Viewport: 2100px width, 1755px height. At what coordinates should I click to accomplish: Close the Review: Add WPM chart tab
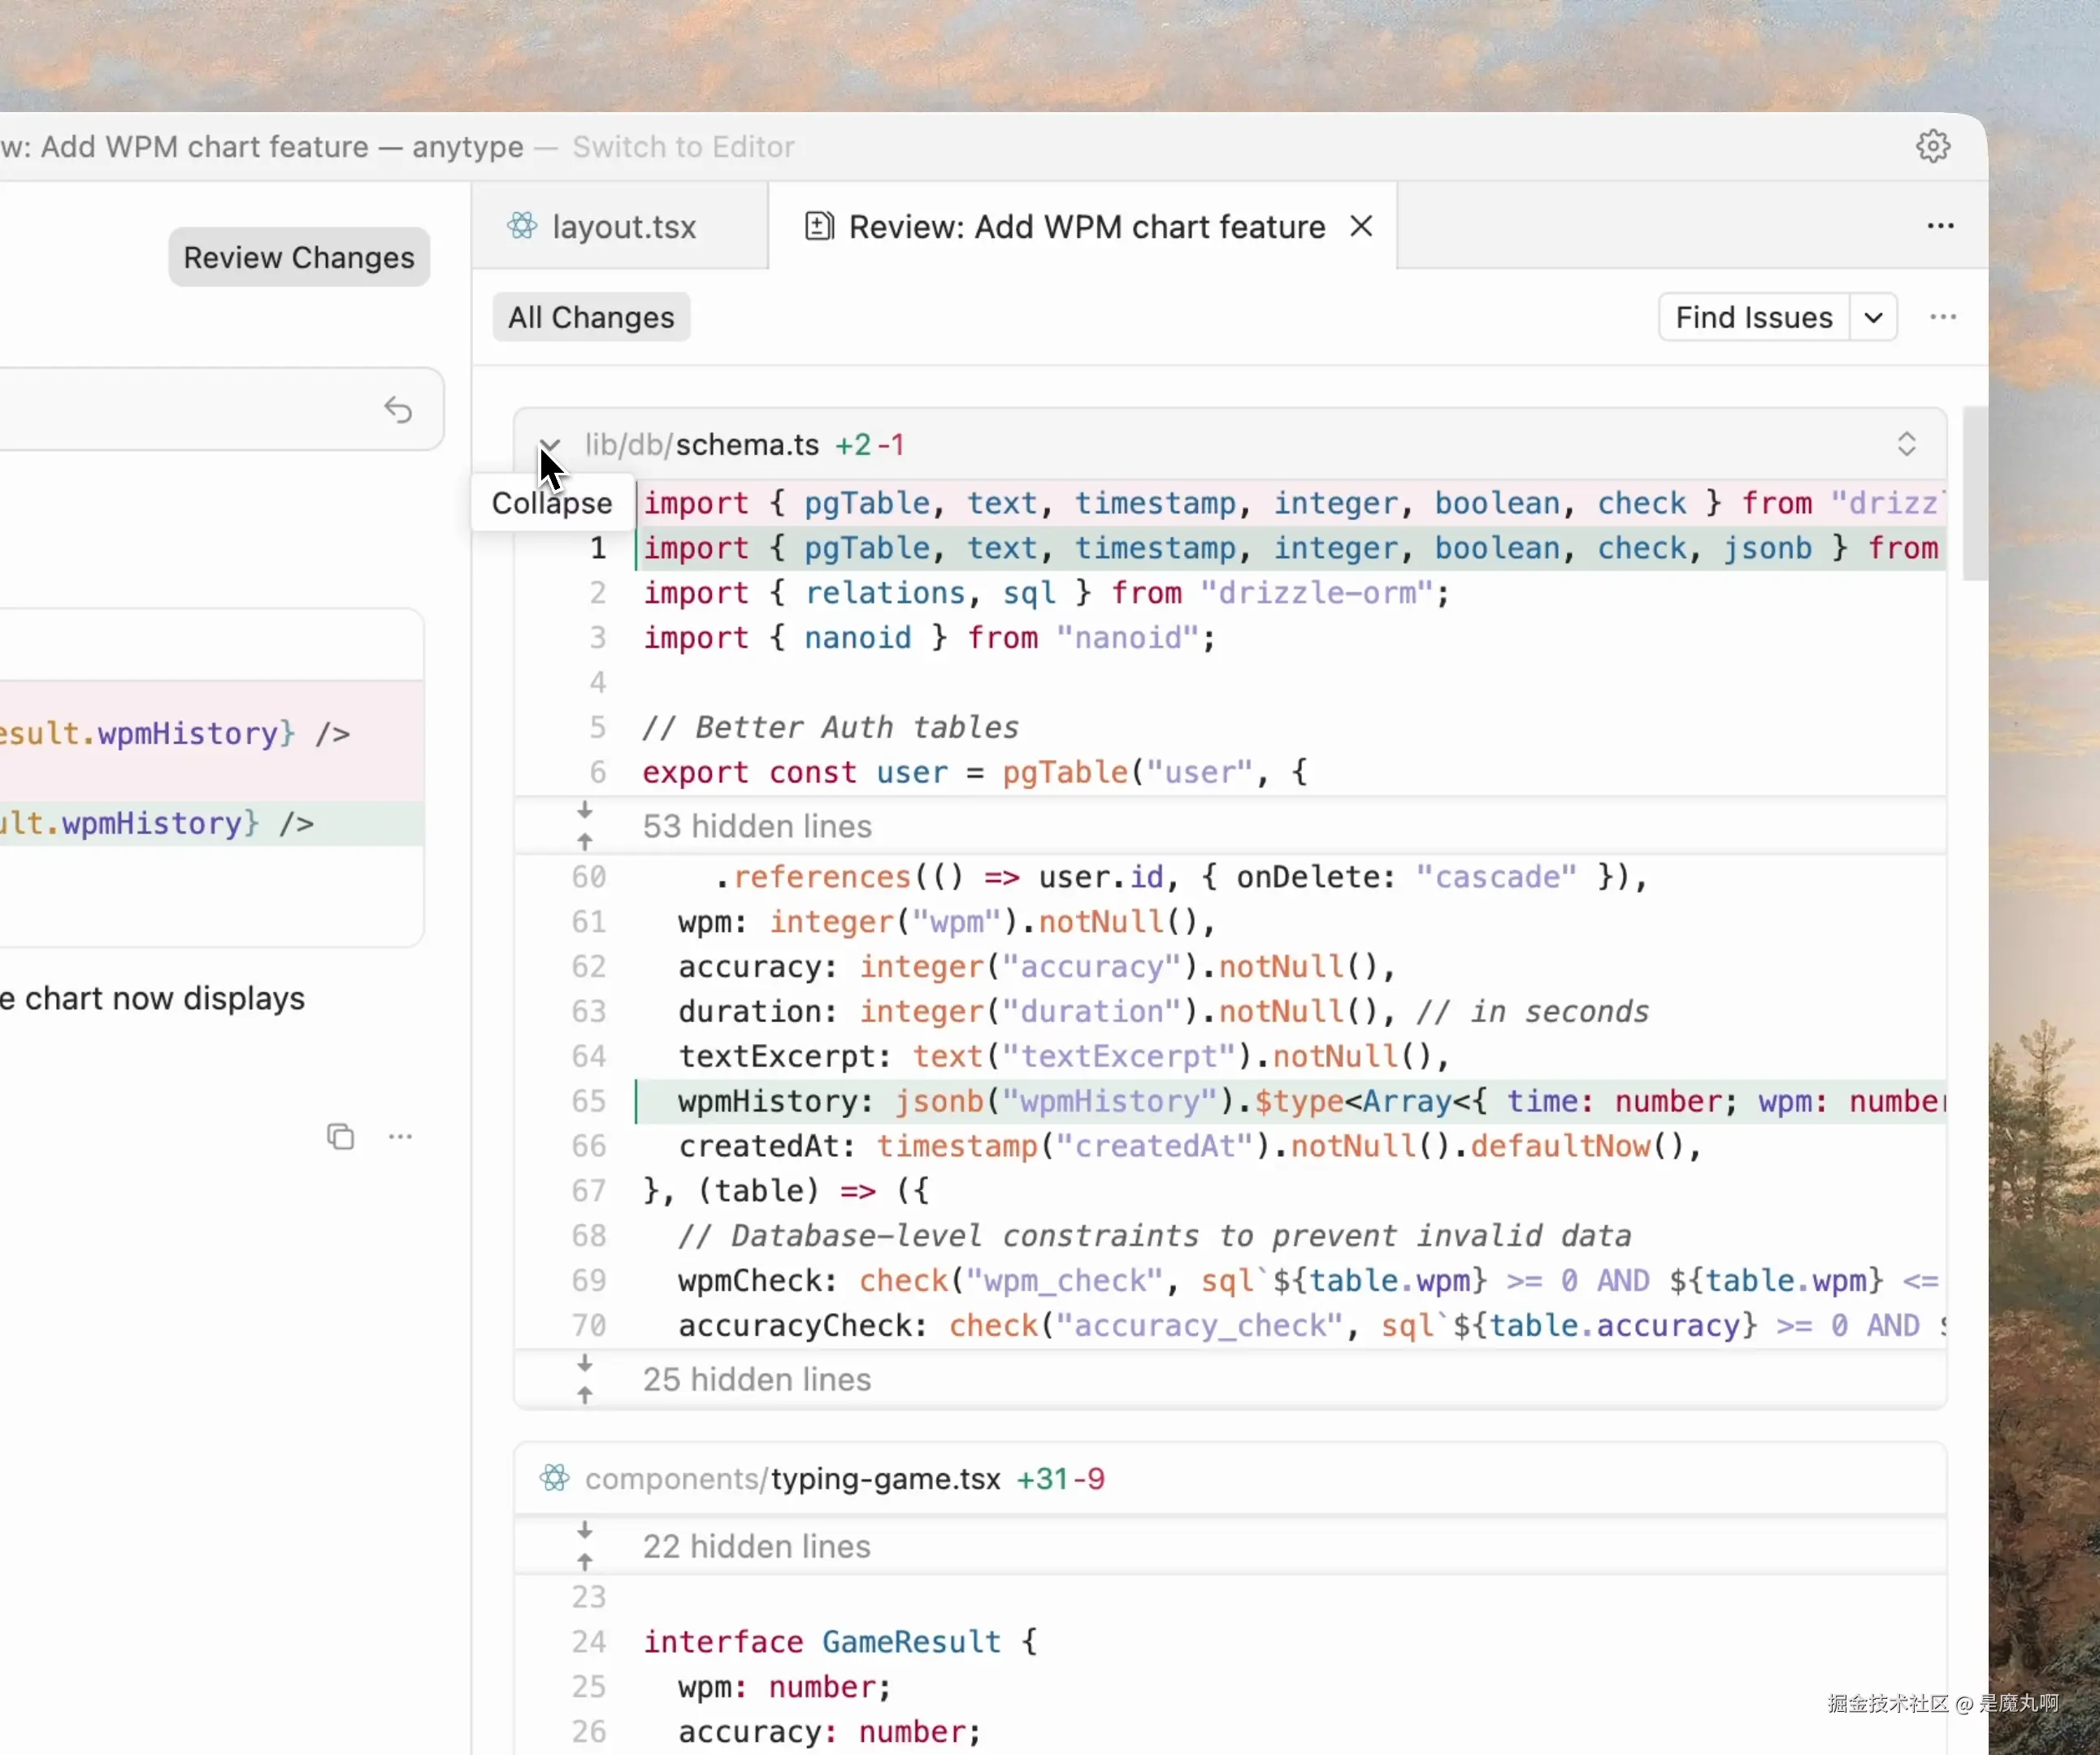[x=1361, y=226]
